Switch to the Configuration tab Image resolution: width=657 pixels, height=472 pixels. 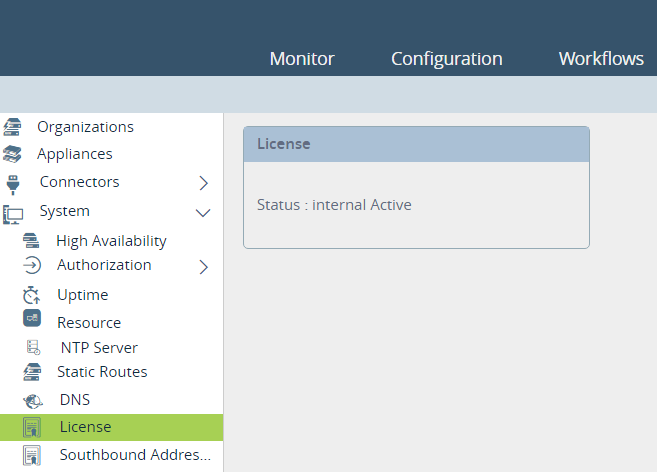pyautogui.click(x=447, y=59)
